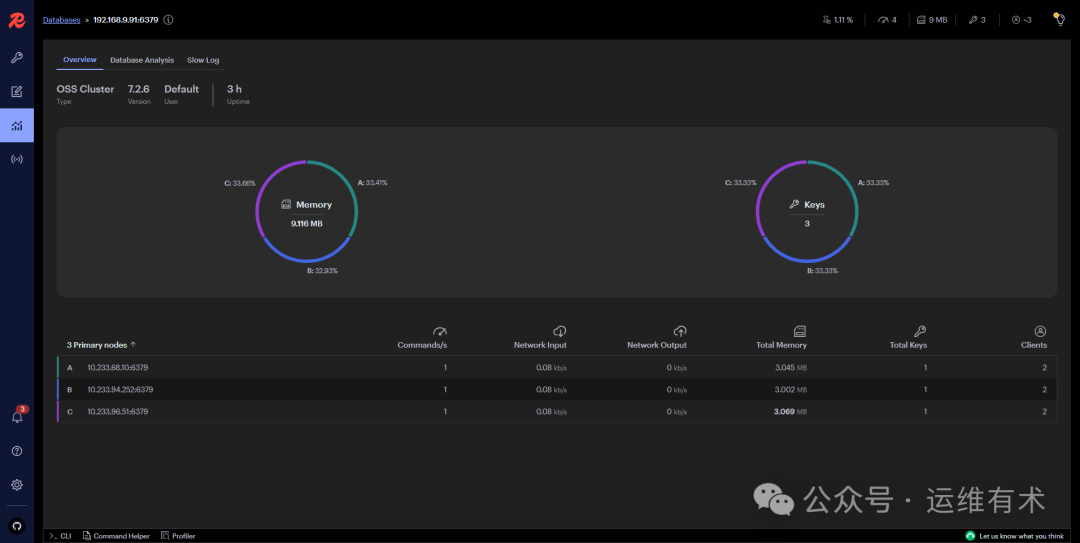The width and height of the screenshot is (1080, 543).
Task: Click the Default user value
Action: 181,89
